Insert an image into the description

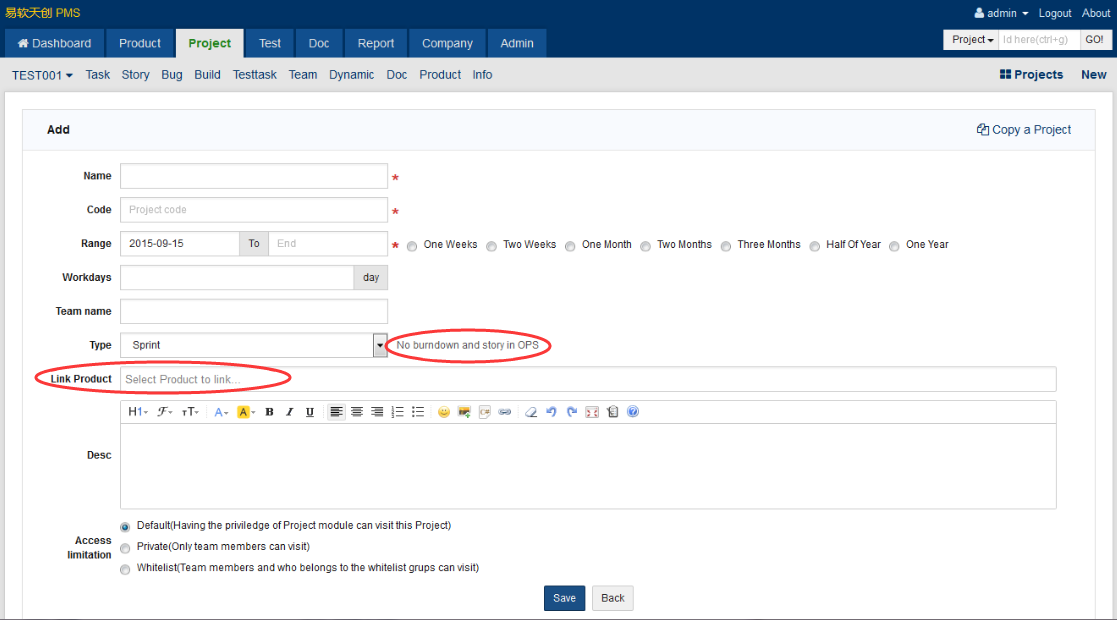[464, 412]
